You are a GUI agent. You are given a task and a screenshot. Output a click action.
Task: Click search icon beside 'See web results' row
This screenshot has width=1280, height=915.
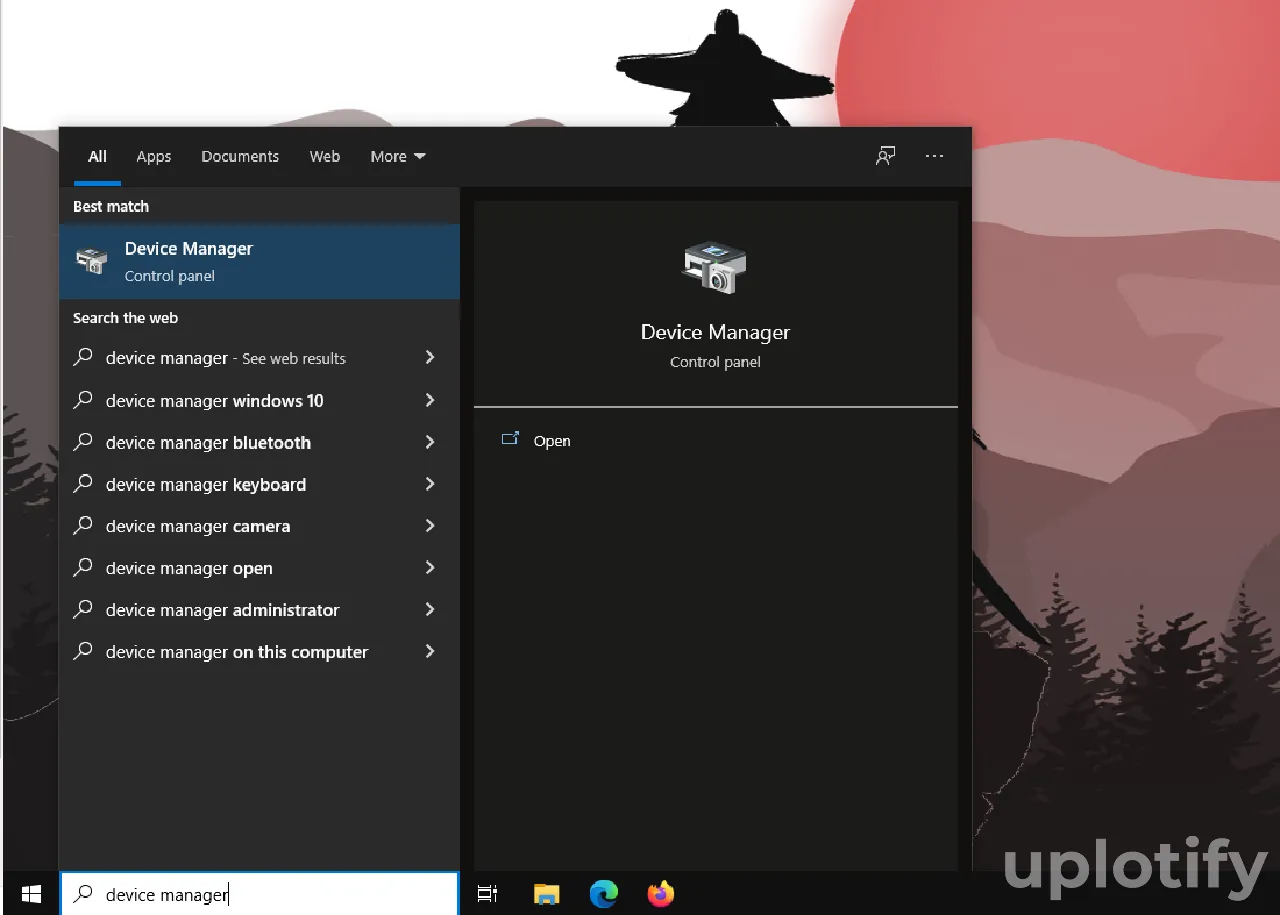[84, 357]
